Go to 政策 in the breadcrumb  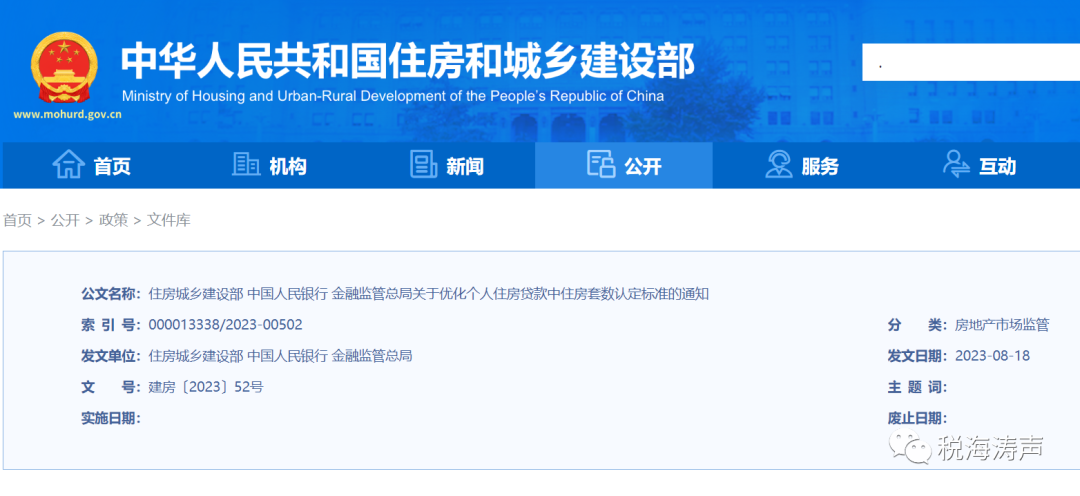tap(114, 220)
